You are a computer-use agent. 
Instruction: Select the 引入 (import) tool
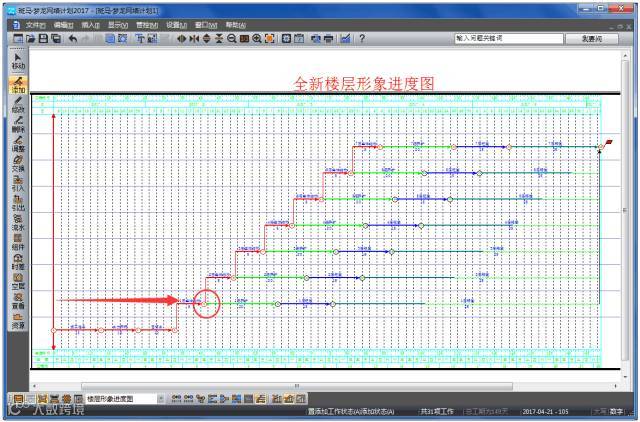click(x=18, y=184)
